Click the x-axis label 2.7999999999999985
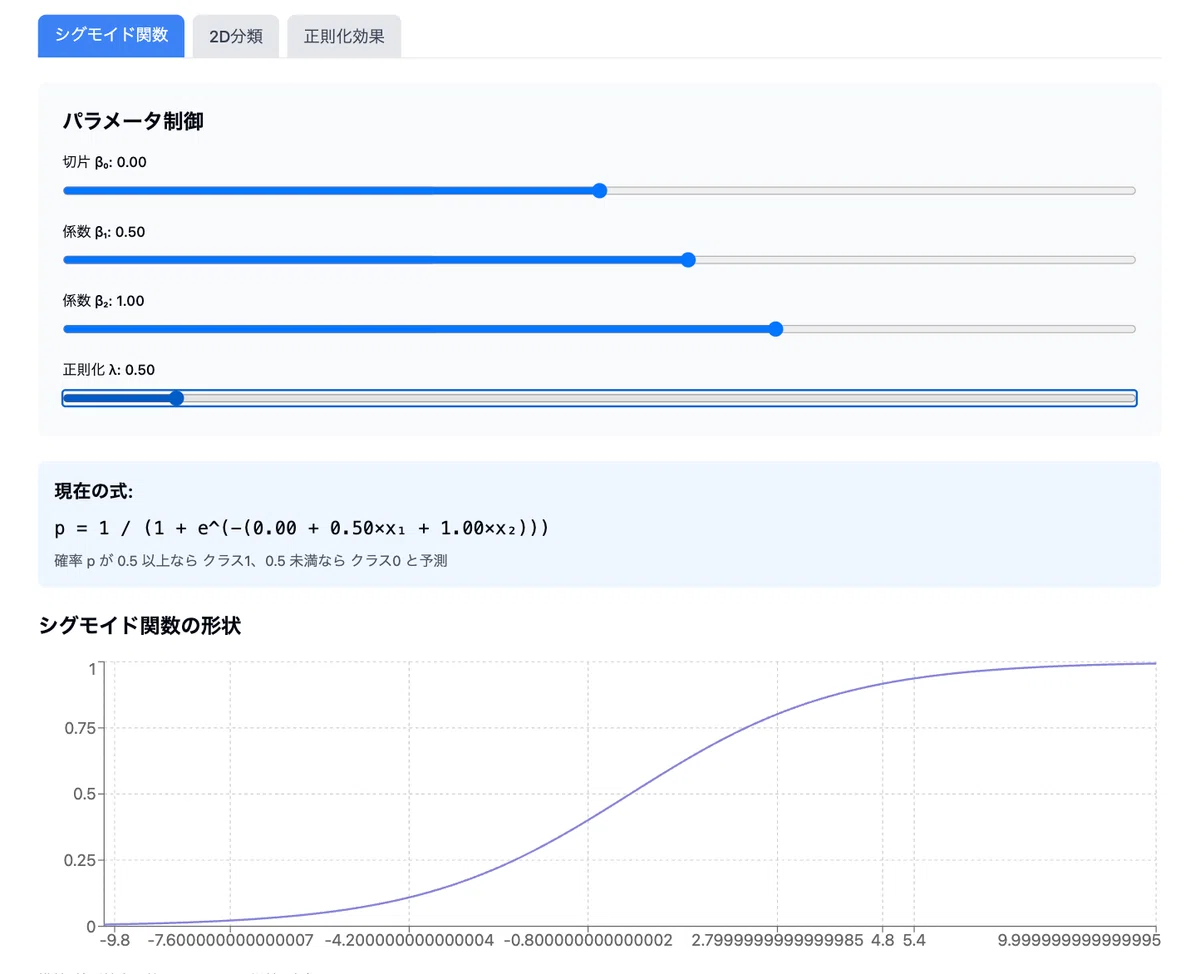The image size is (1200, 974). point(777,940)
